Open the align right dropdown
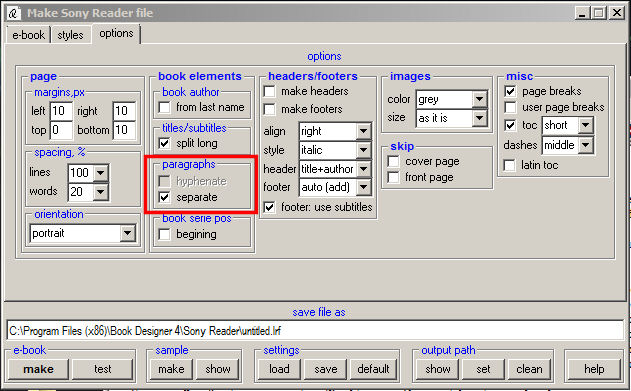 [363, 131]
